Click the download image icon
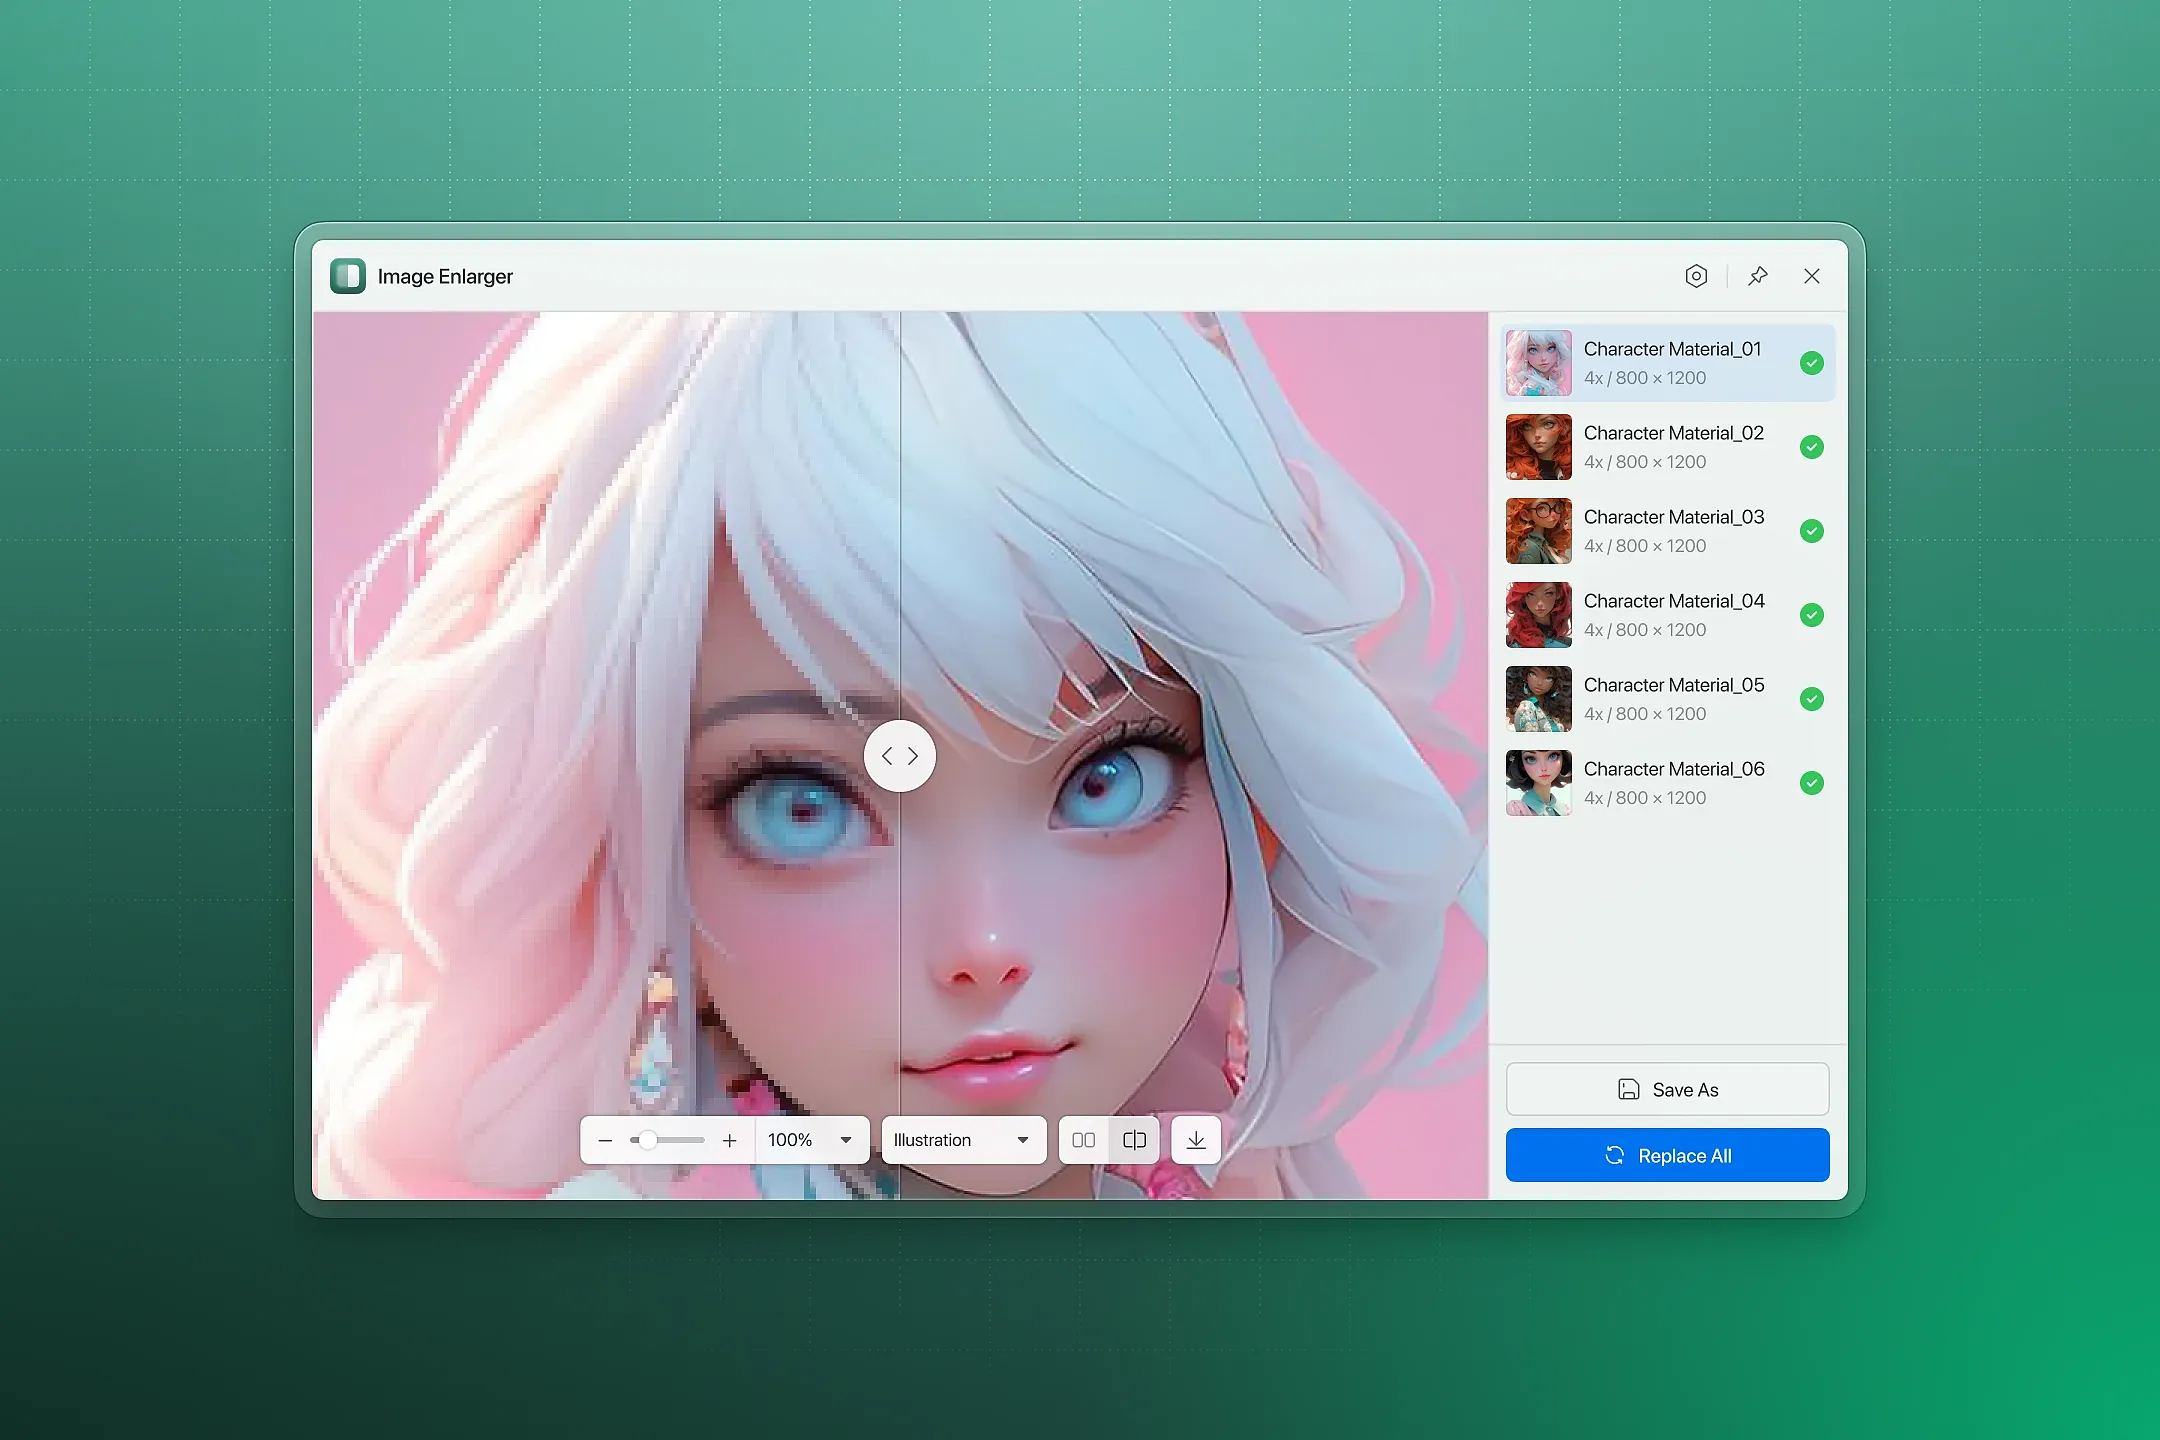The image size is (2160, 1440). [x=1196, y=1140]
